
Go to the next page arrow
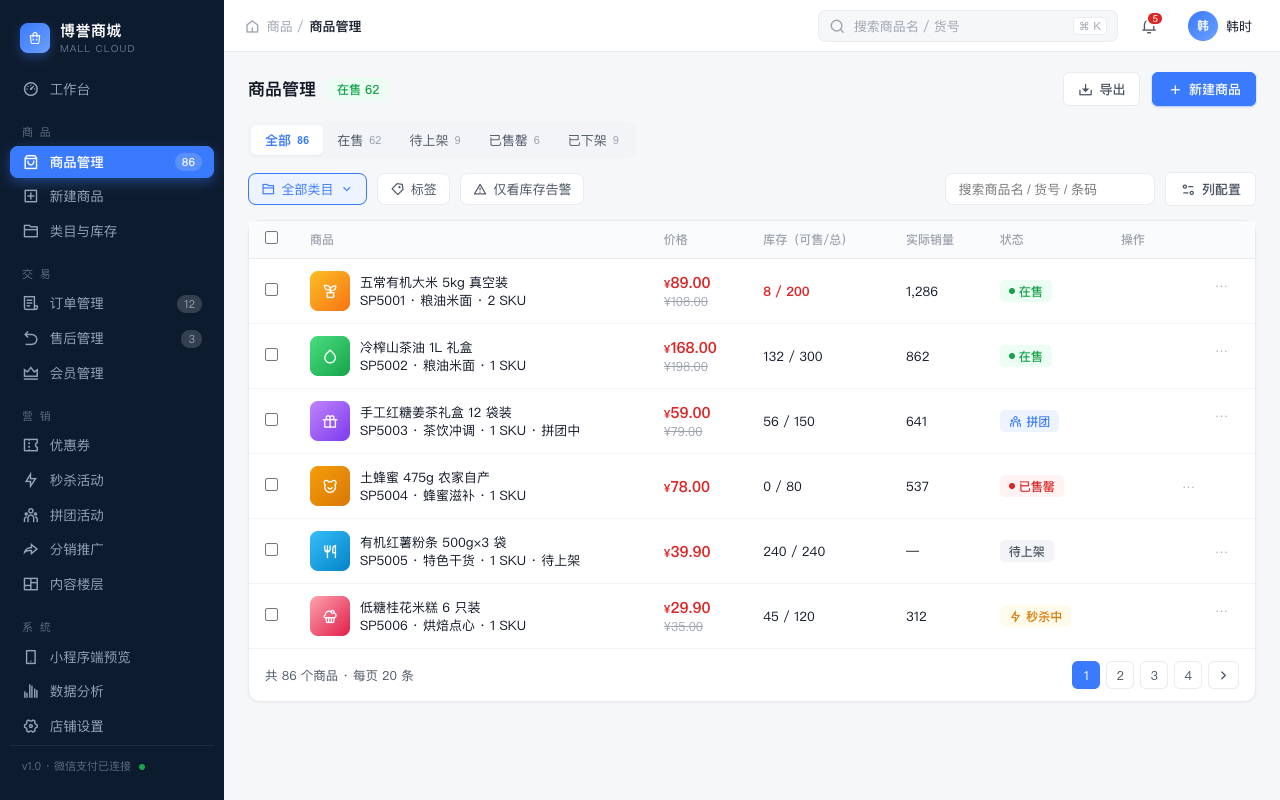1223,675
